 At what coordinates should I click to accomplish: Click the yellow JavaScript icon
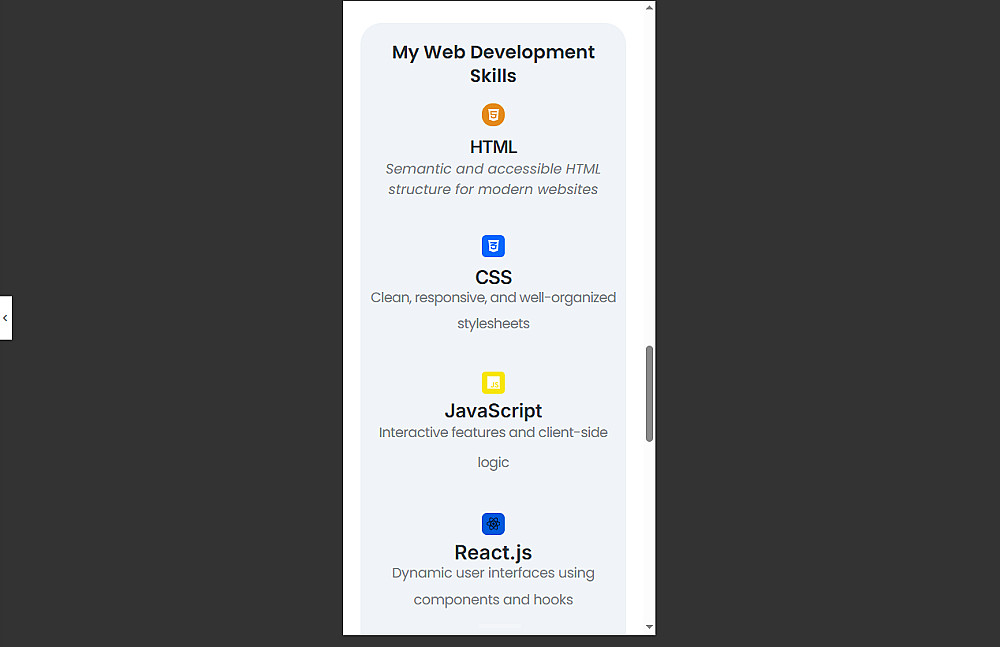point(493,383)
